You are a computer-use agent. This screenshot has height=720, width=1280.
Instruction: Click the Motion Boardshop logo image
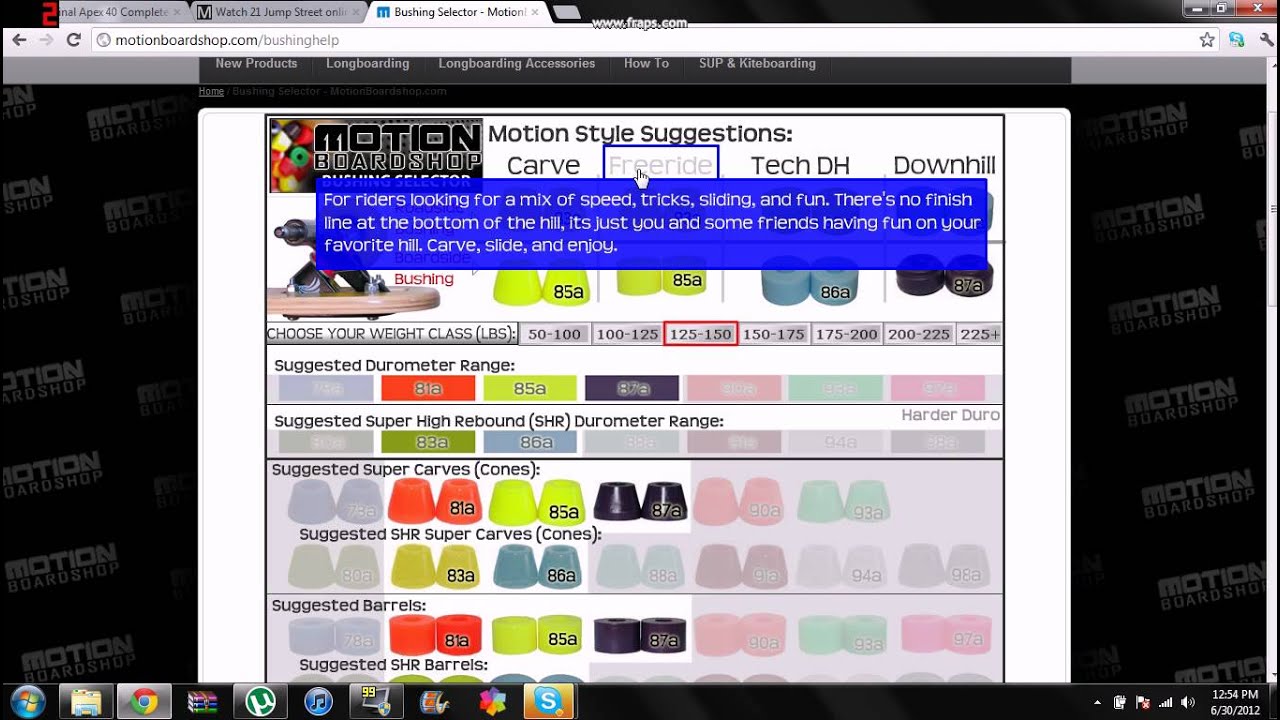point(376,156)
